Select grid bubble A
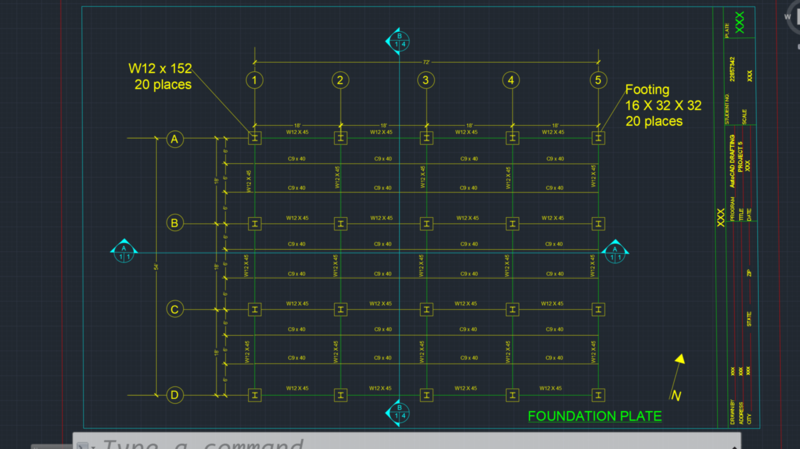The height and width of the screenshot is (449, 800). click(x=175, y=139)
